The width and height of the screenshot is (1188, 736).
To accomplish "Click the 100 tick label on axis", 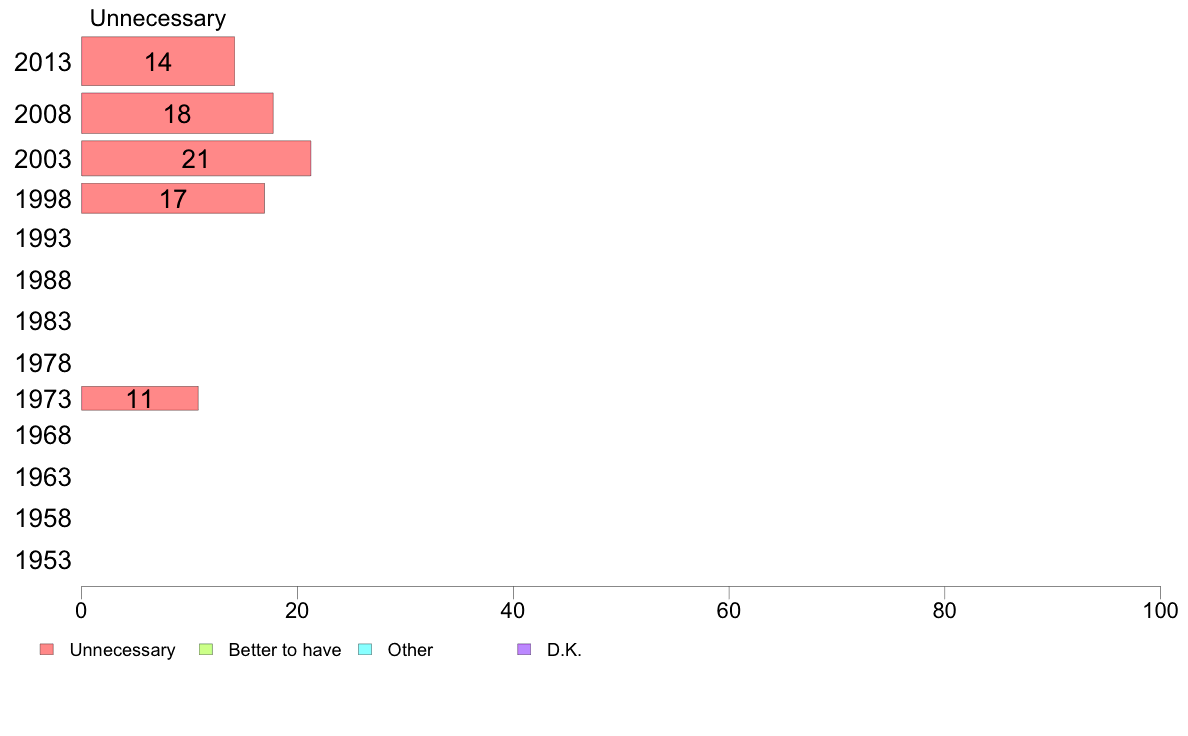I will point(1160,611).
